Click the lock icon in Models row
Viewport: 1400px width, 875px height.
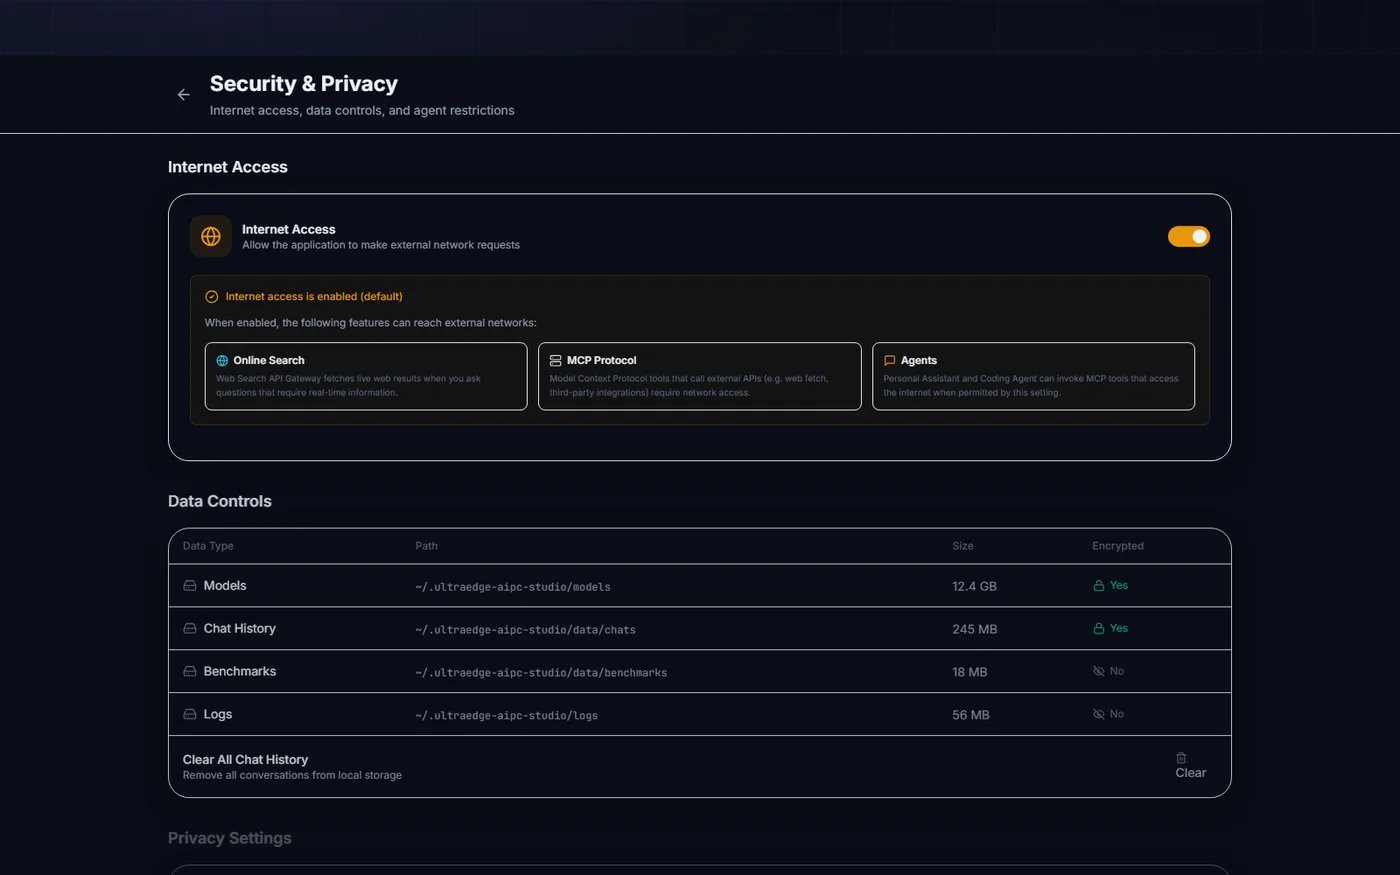click(1098, 586)
